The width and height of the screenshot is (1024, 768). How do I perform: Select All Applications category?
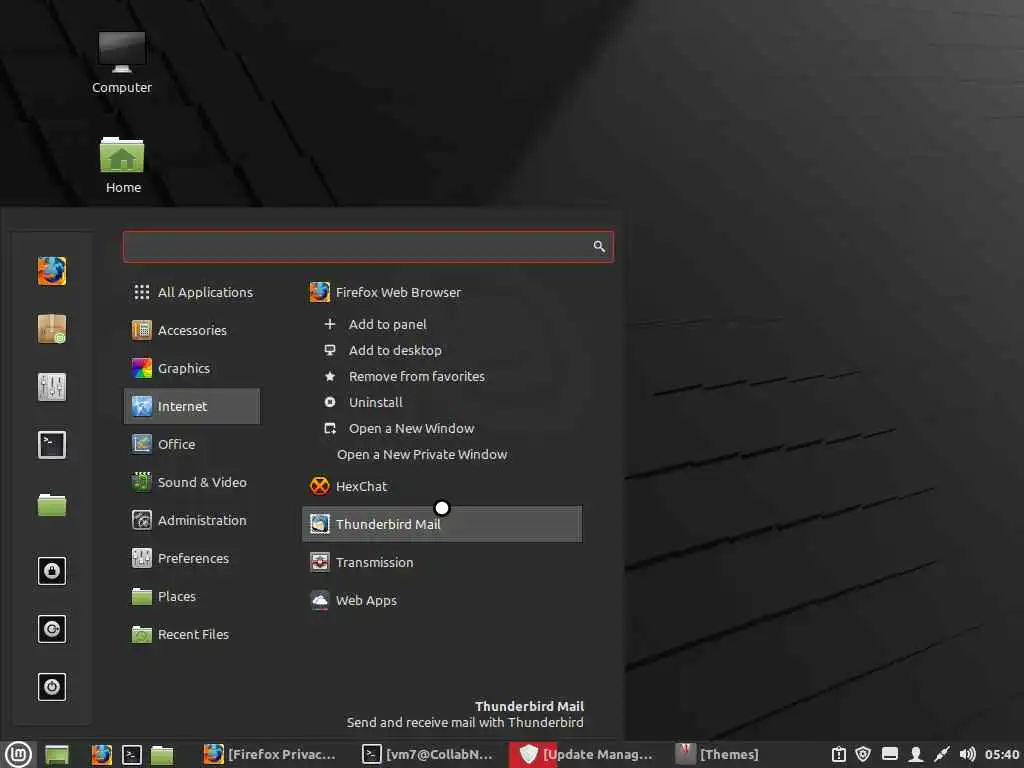[192, 292]
